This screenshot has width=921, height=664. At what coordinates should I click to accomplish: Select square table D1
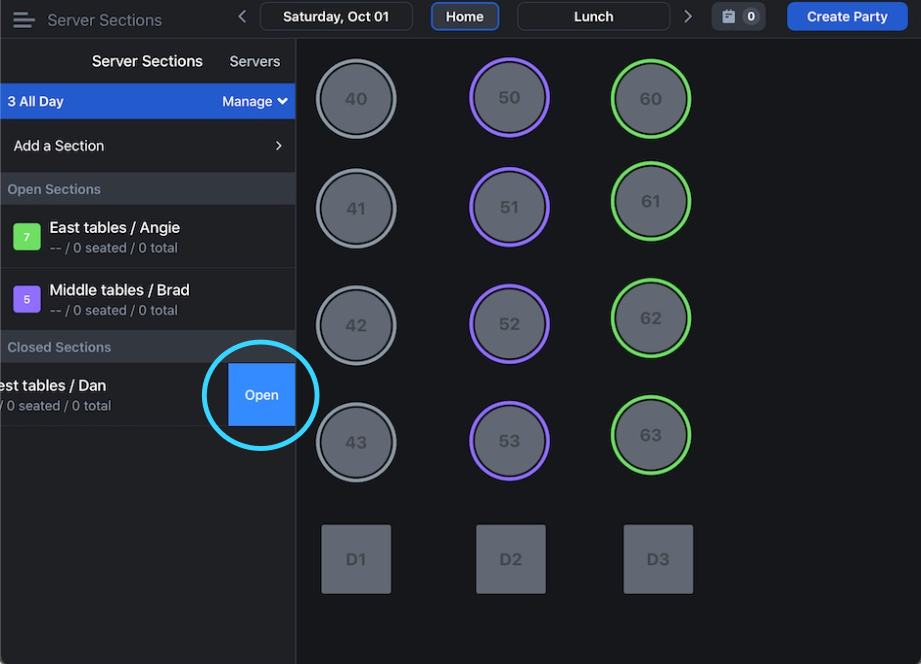[x=356, y=559]
